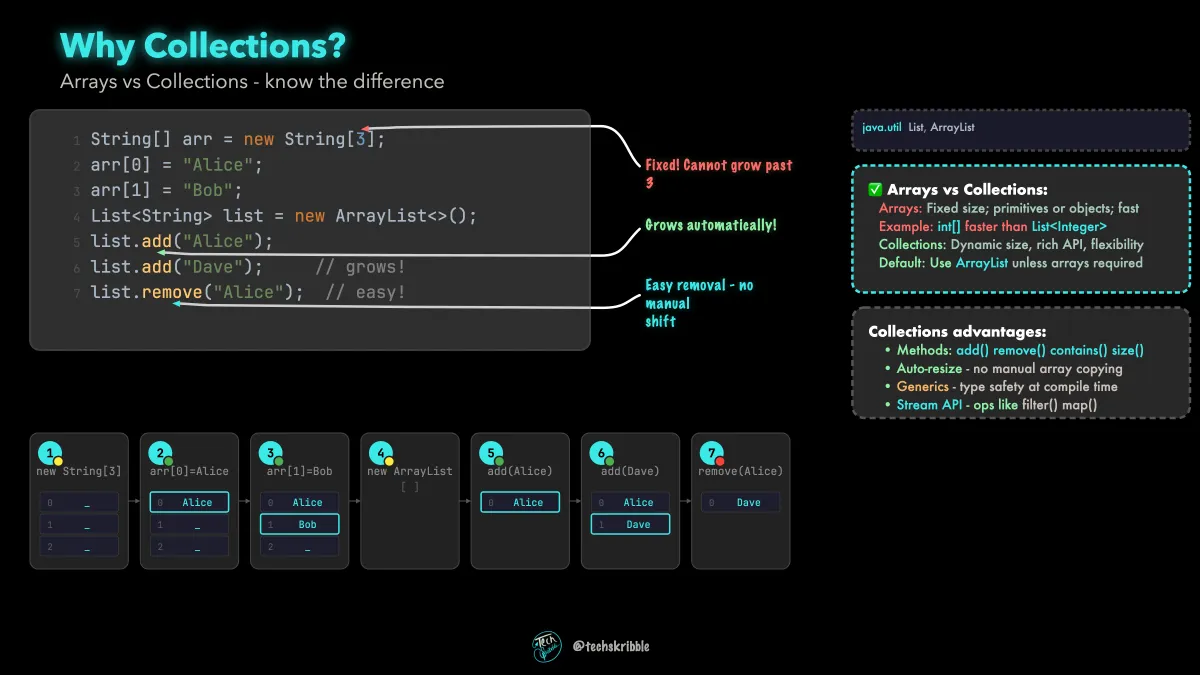
Task: Click Dave cell in the remove(Alice) card
Action: click(741, 502)
